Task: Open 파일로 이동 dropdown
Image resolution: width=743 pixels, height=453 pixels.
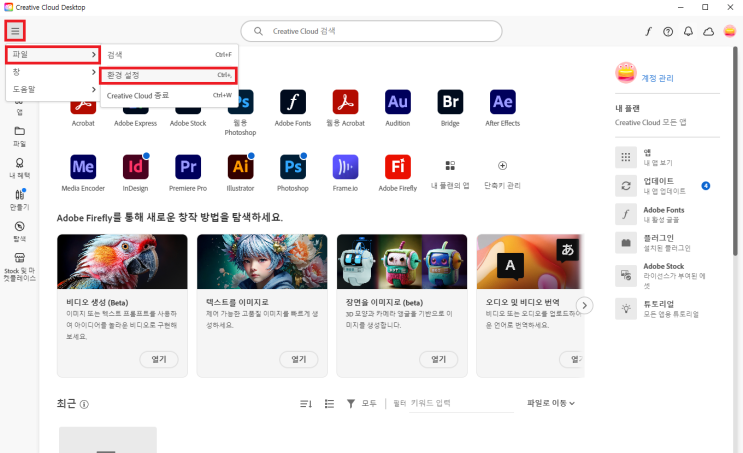Action: [551, 403]
